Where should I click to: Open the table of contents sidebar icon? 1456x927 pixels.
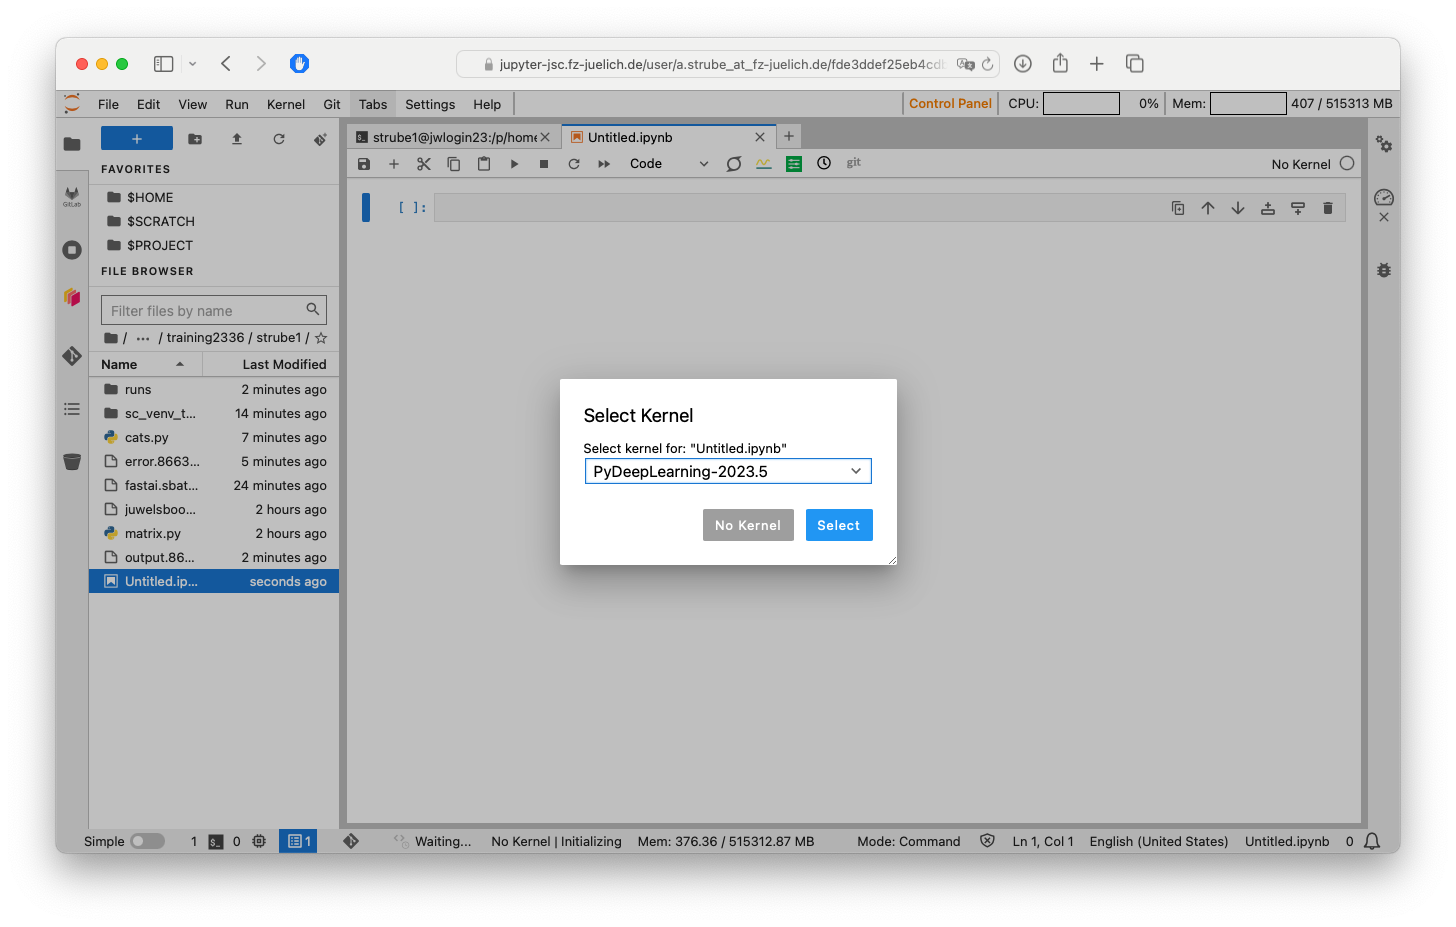click(72, 409)
